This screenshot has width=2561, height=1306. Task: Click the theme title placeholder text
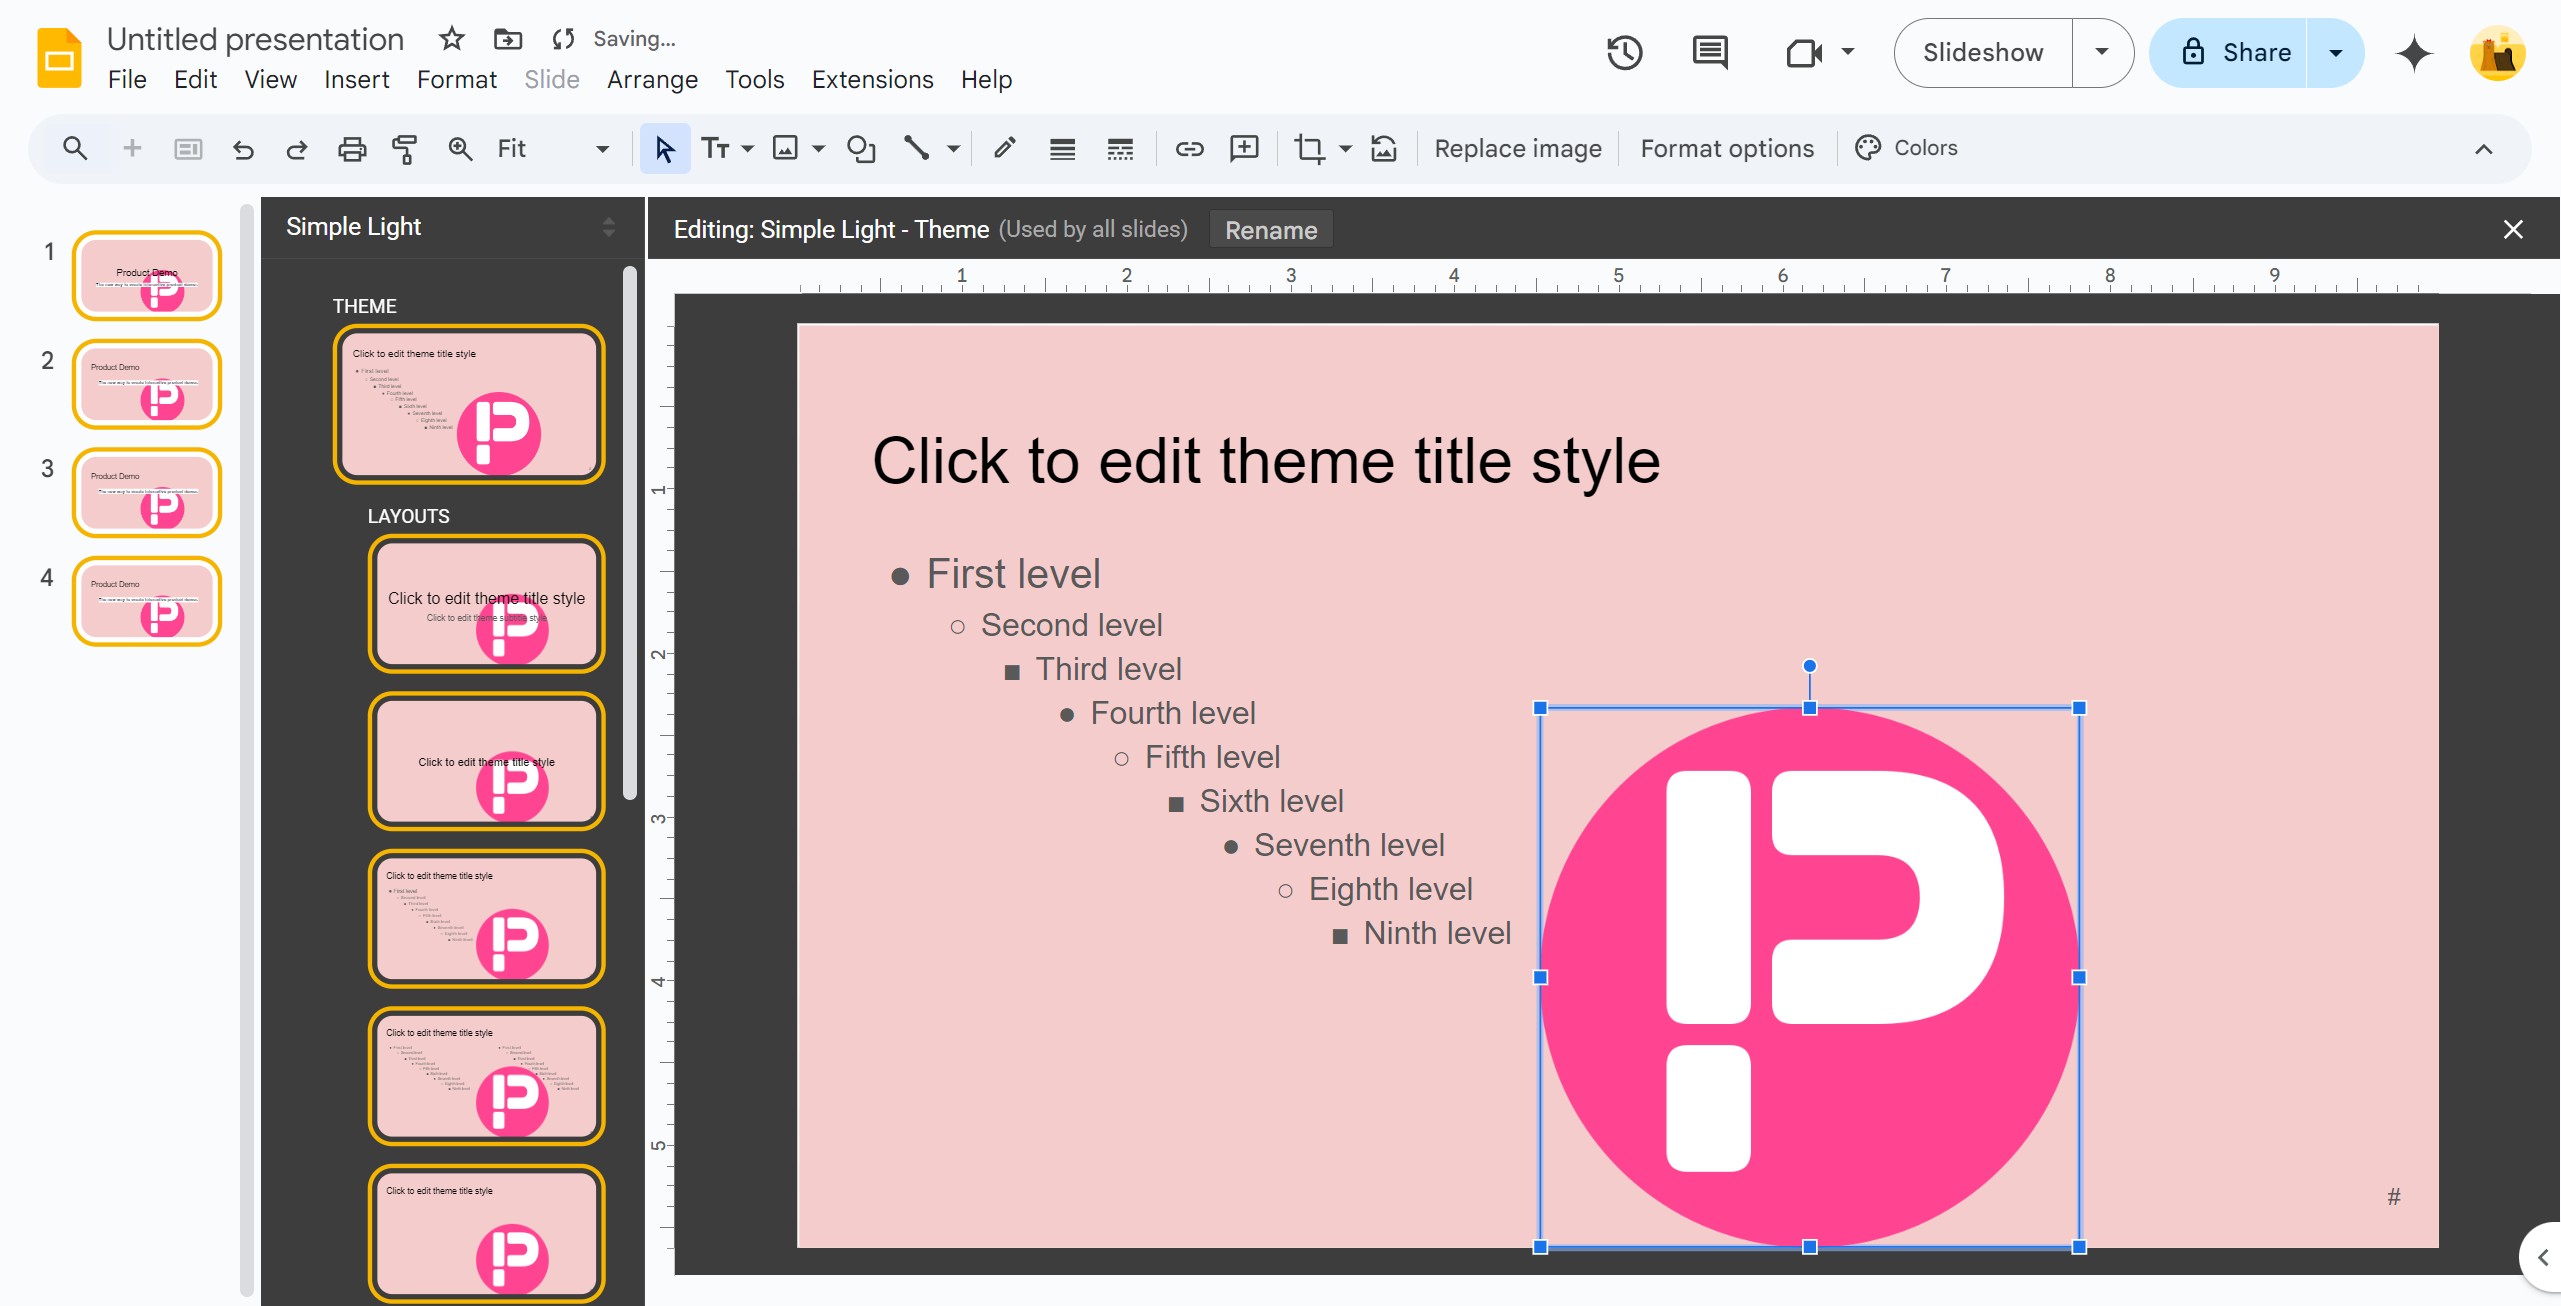(x=1266, y=462)
